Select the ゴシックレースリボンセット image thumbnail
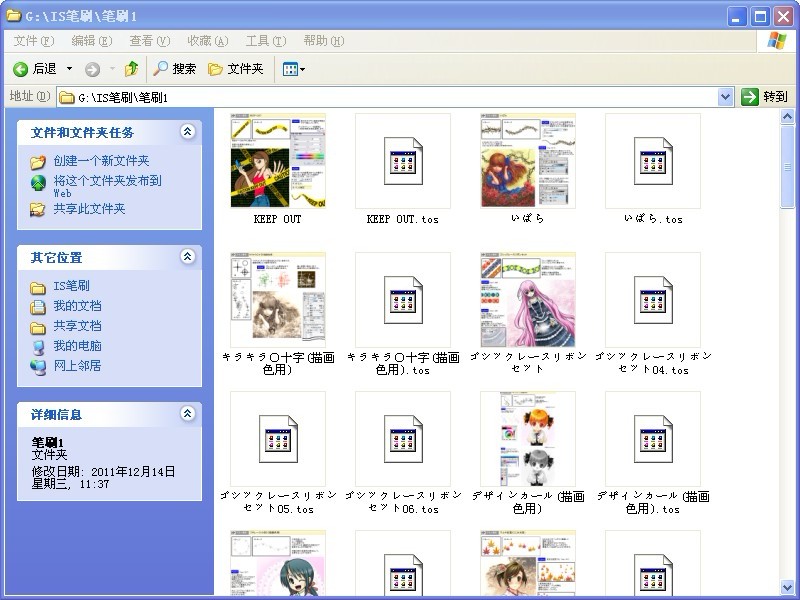Image resolution: width=800 pixels, height=600 pixels. click(x=528, y=299)
